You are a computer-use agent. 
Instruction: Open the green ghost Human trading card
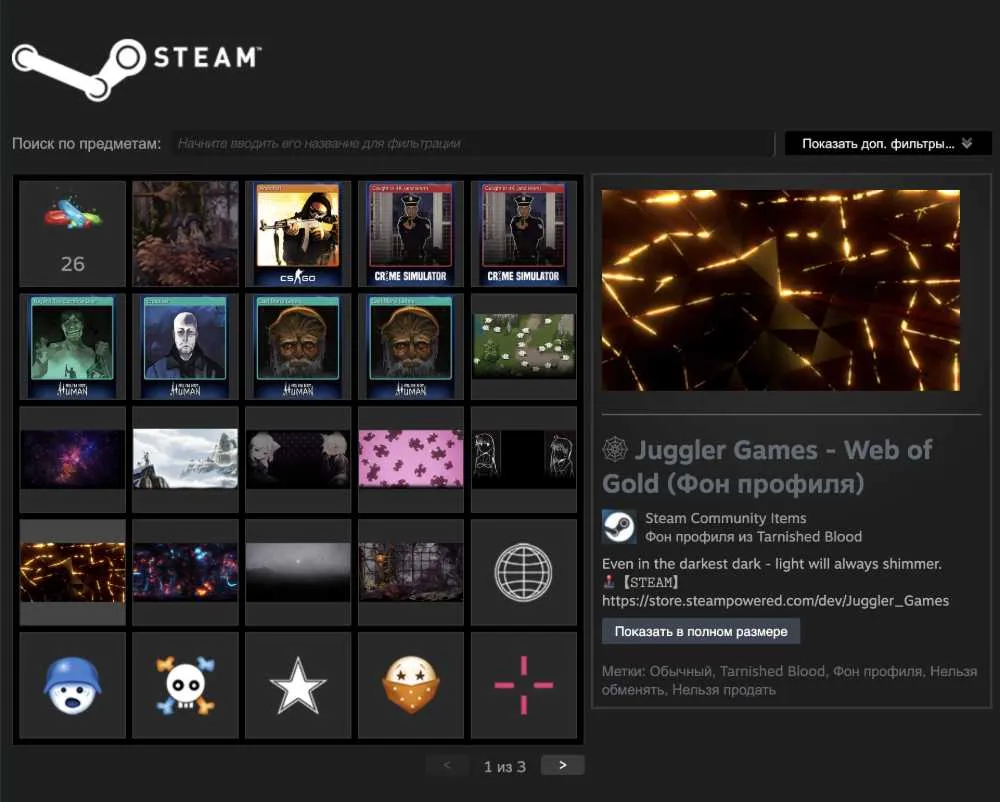tap(73, 346)
